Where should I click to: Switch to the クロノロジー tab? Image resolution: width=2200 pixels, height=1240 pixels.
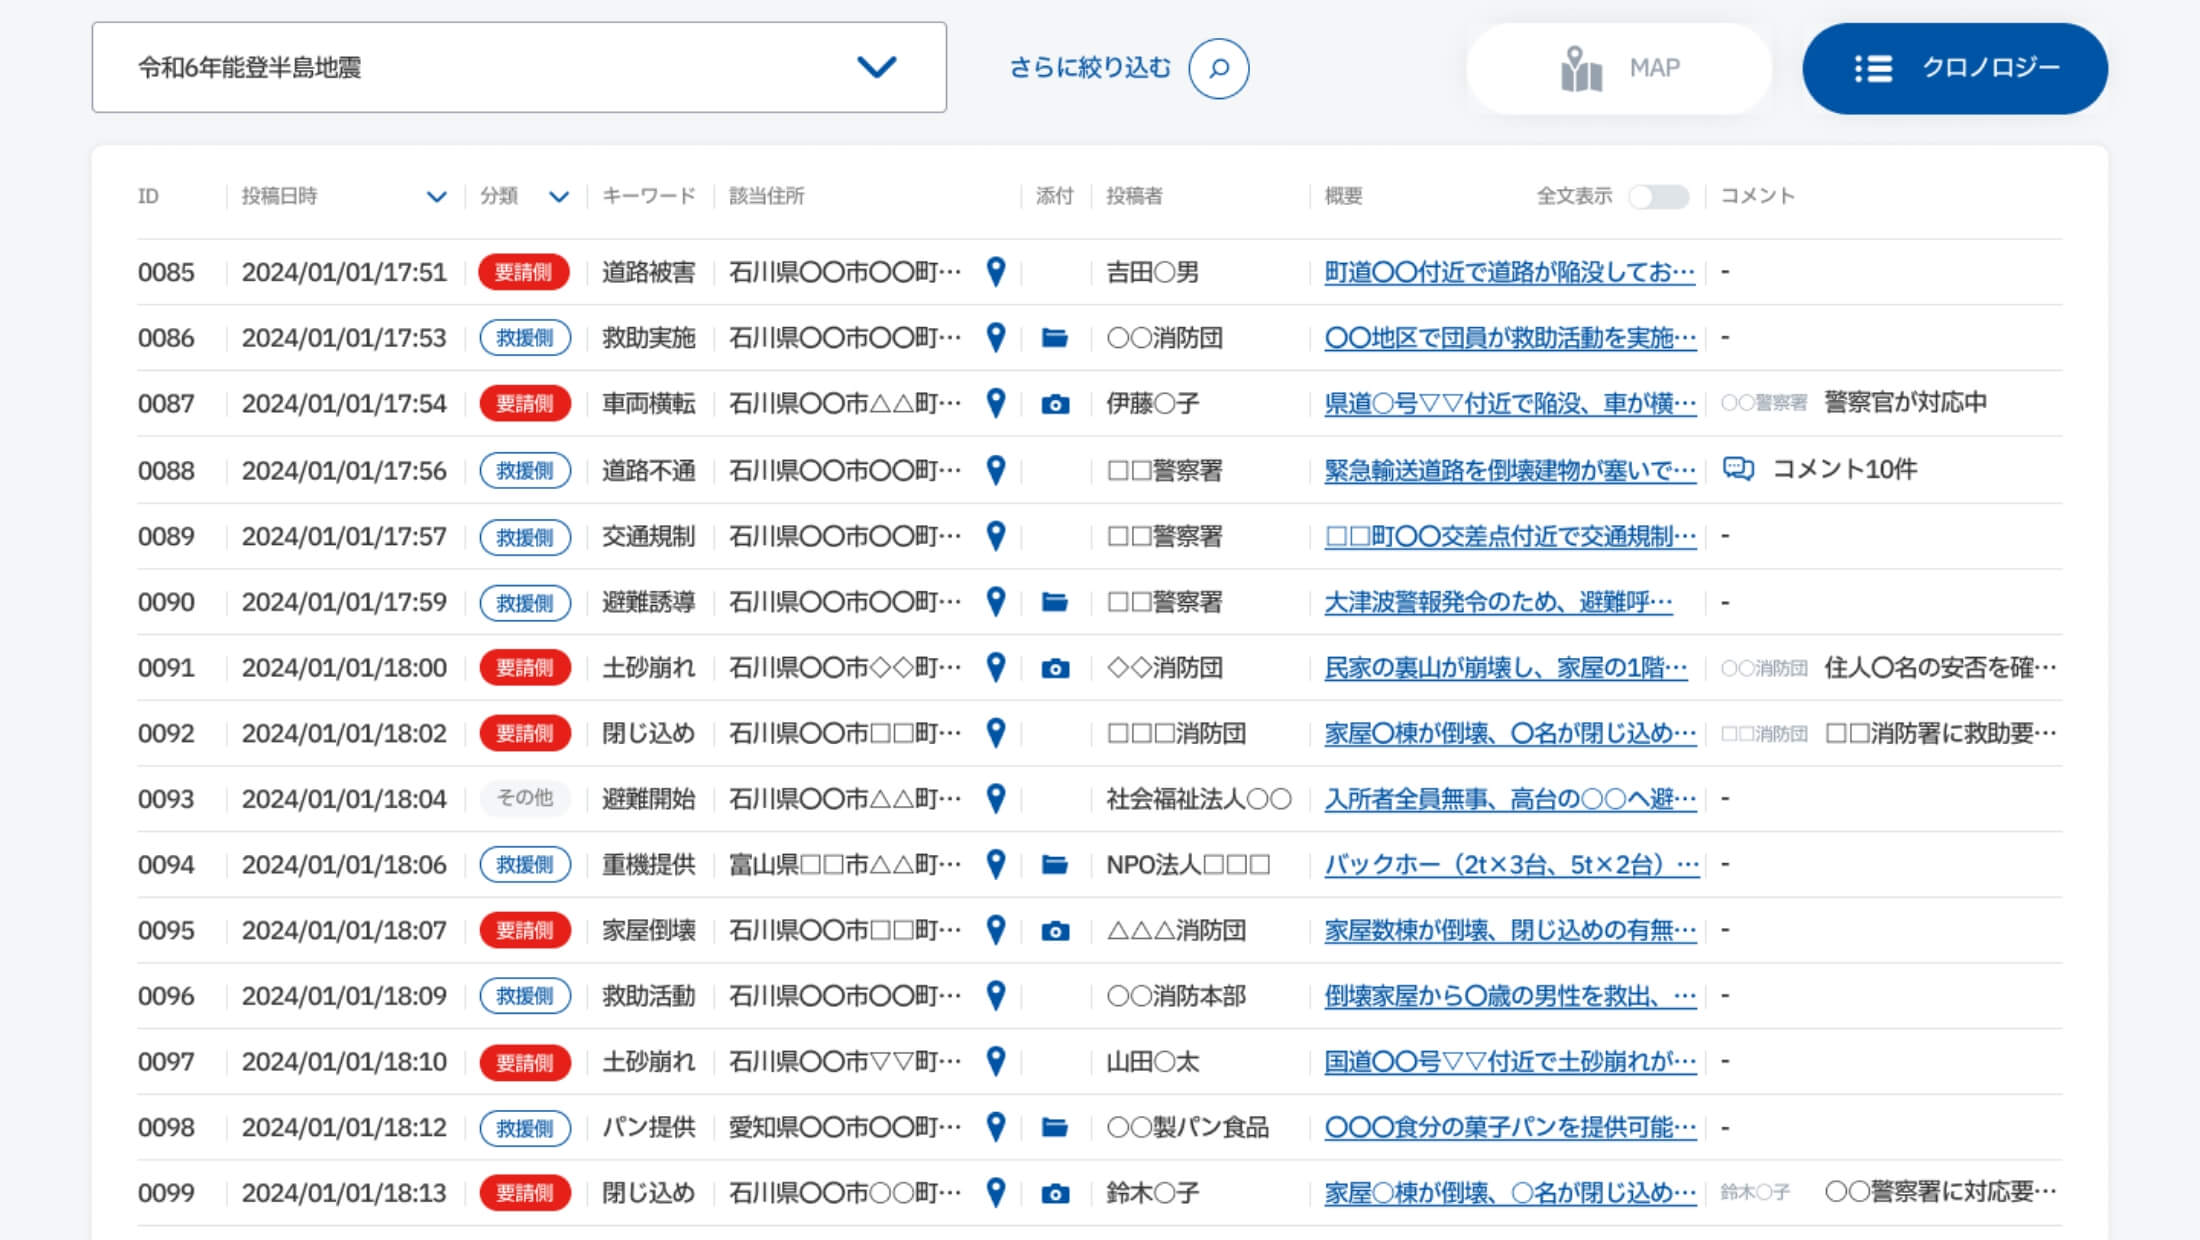click(x=1954, y=68)
